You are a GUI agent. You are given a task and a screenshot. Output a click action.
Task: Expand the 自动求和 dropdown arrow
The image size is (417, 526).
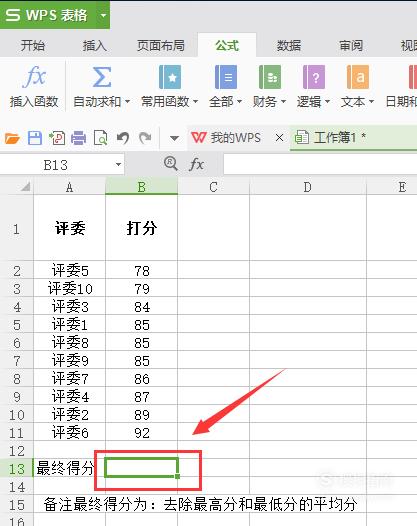(127, 101)
